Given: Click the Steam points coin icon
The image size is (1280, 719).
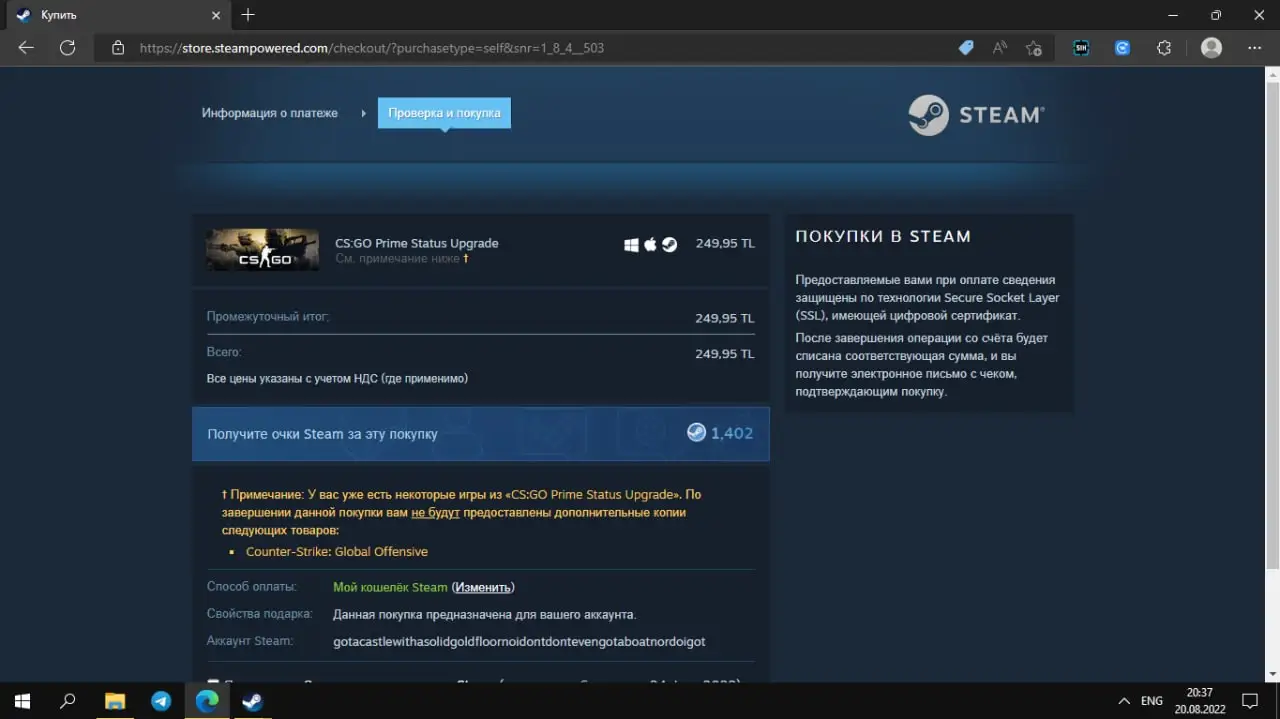Looking at the screenshot, I should (696, 432).
